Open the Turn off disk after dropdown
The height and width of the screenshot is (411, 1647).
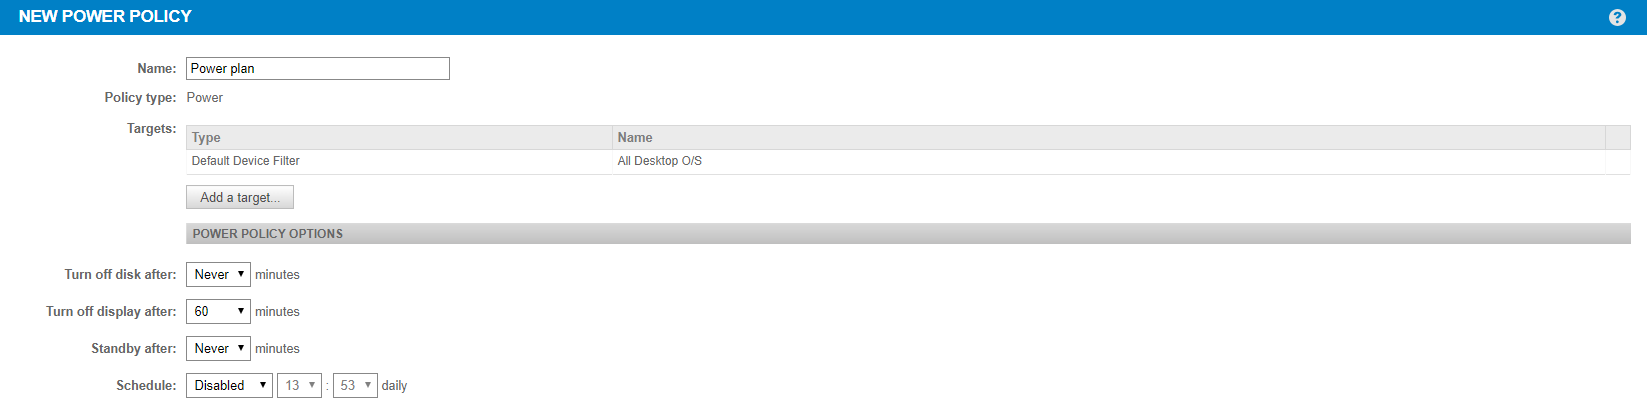pos(218,274)
